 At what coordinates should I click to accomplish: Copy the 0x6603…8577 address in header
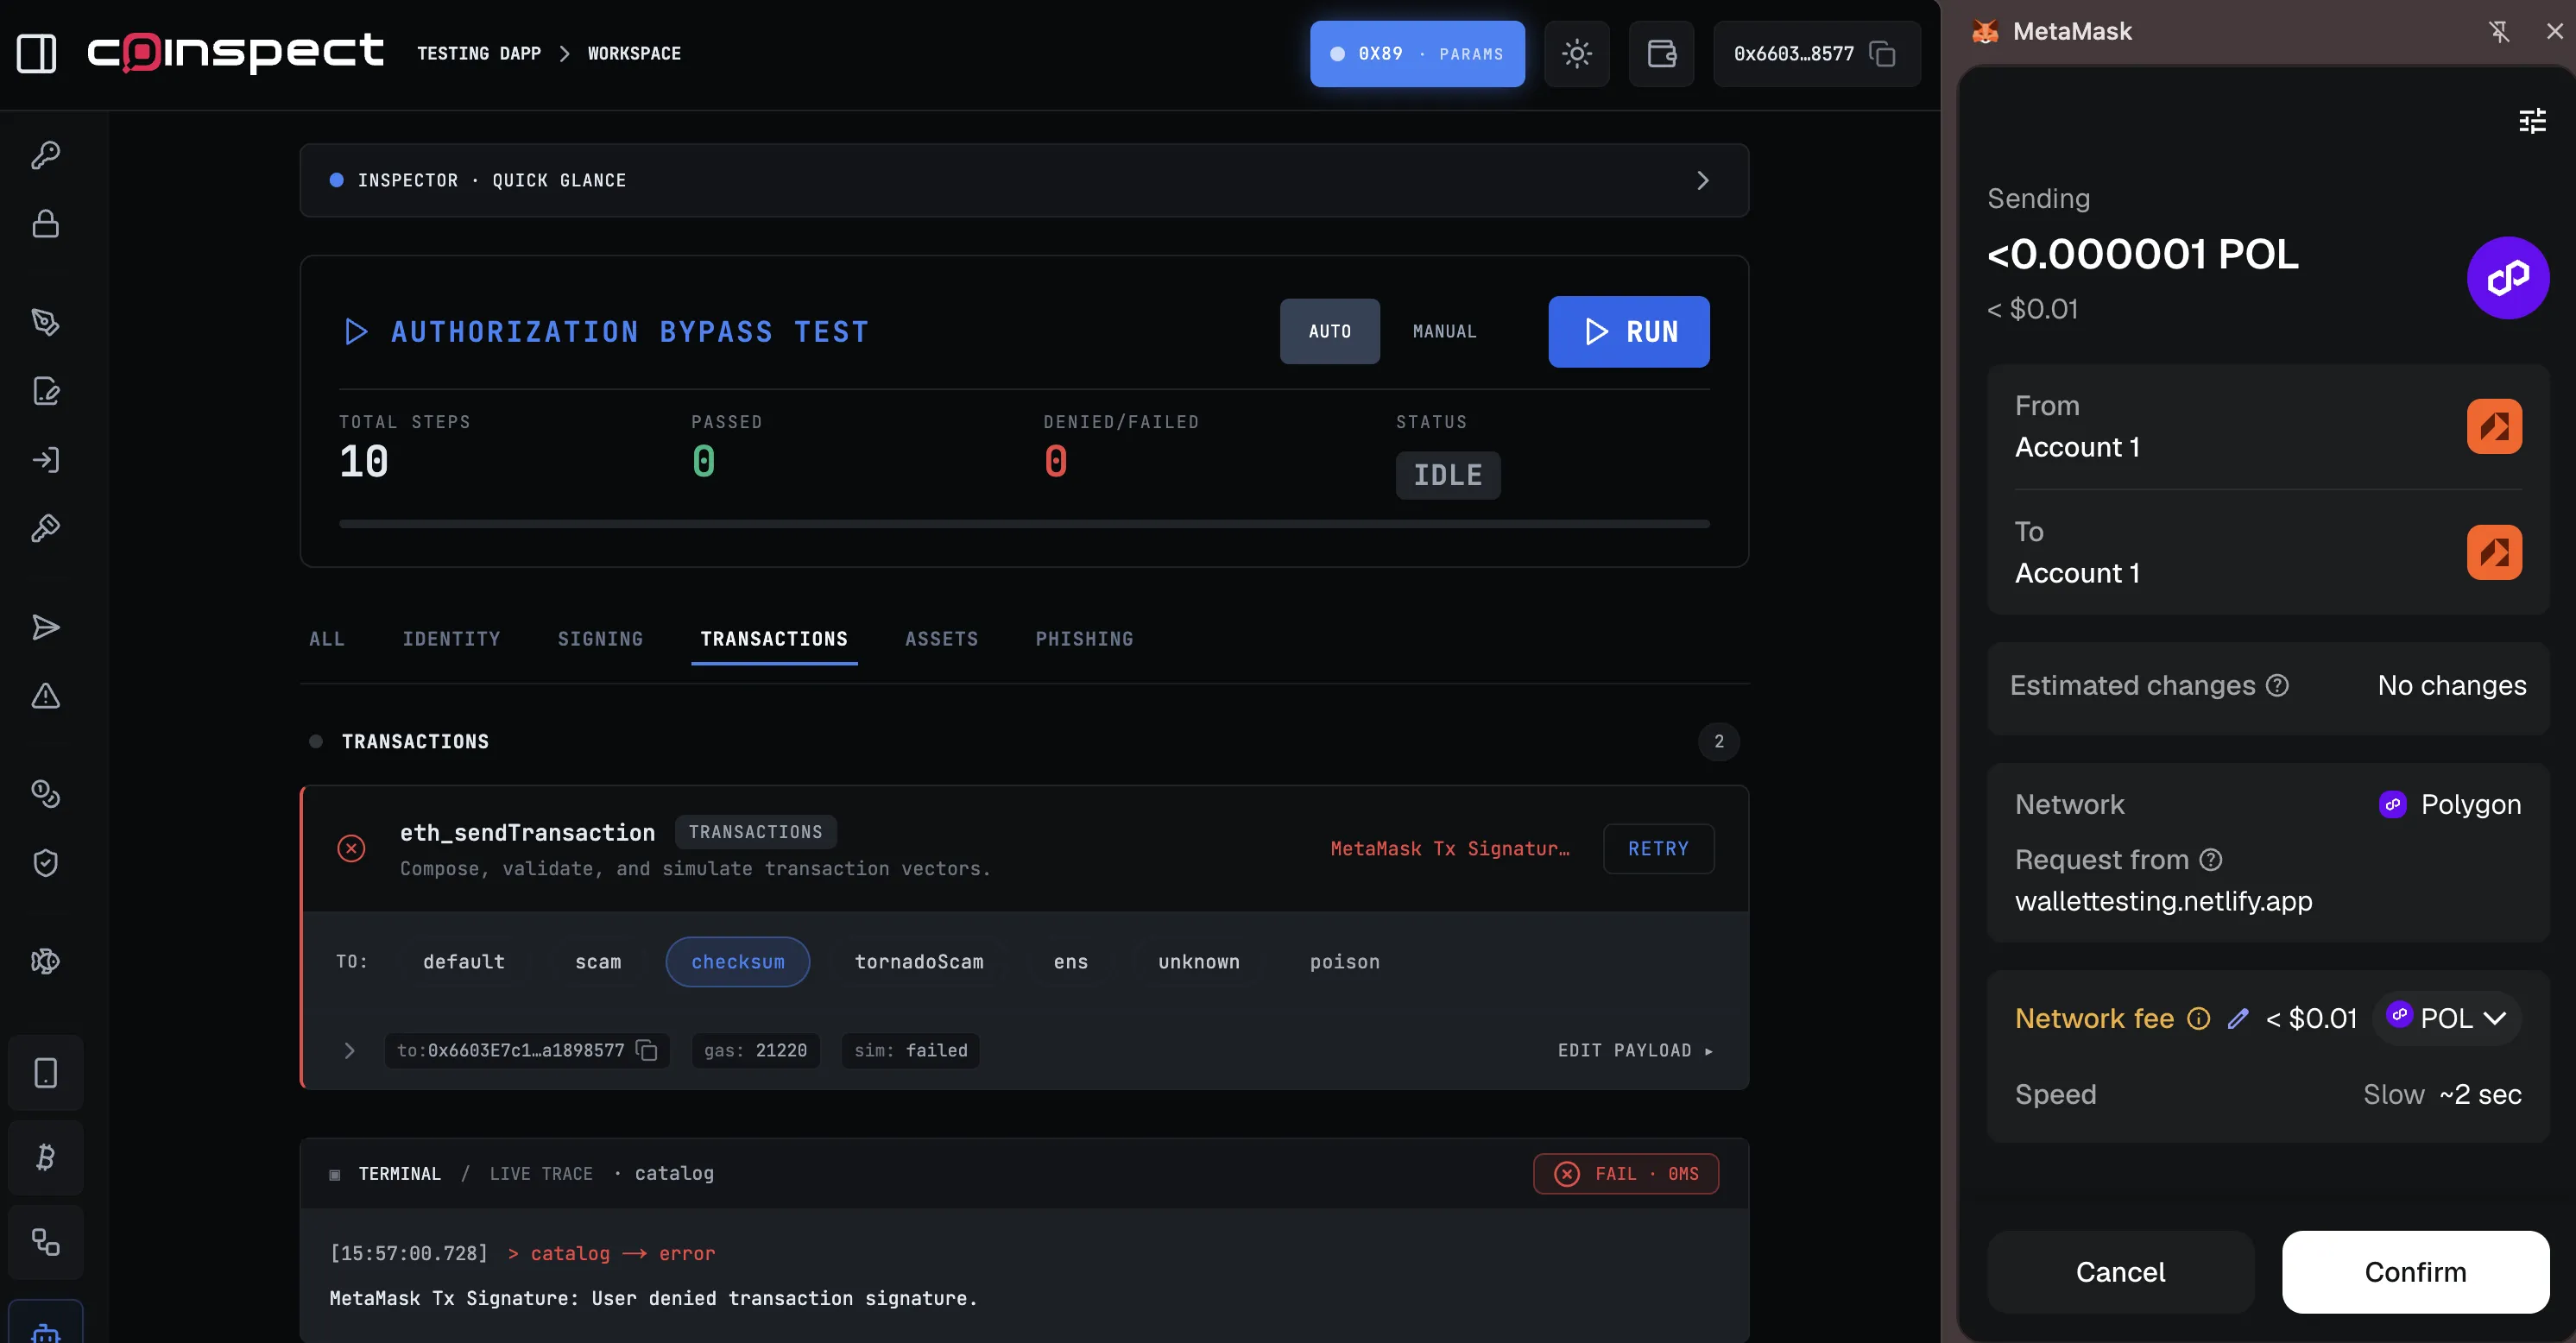coord(1883,54)
